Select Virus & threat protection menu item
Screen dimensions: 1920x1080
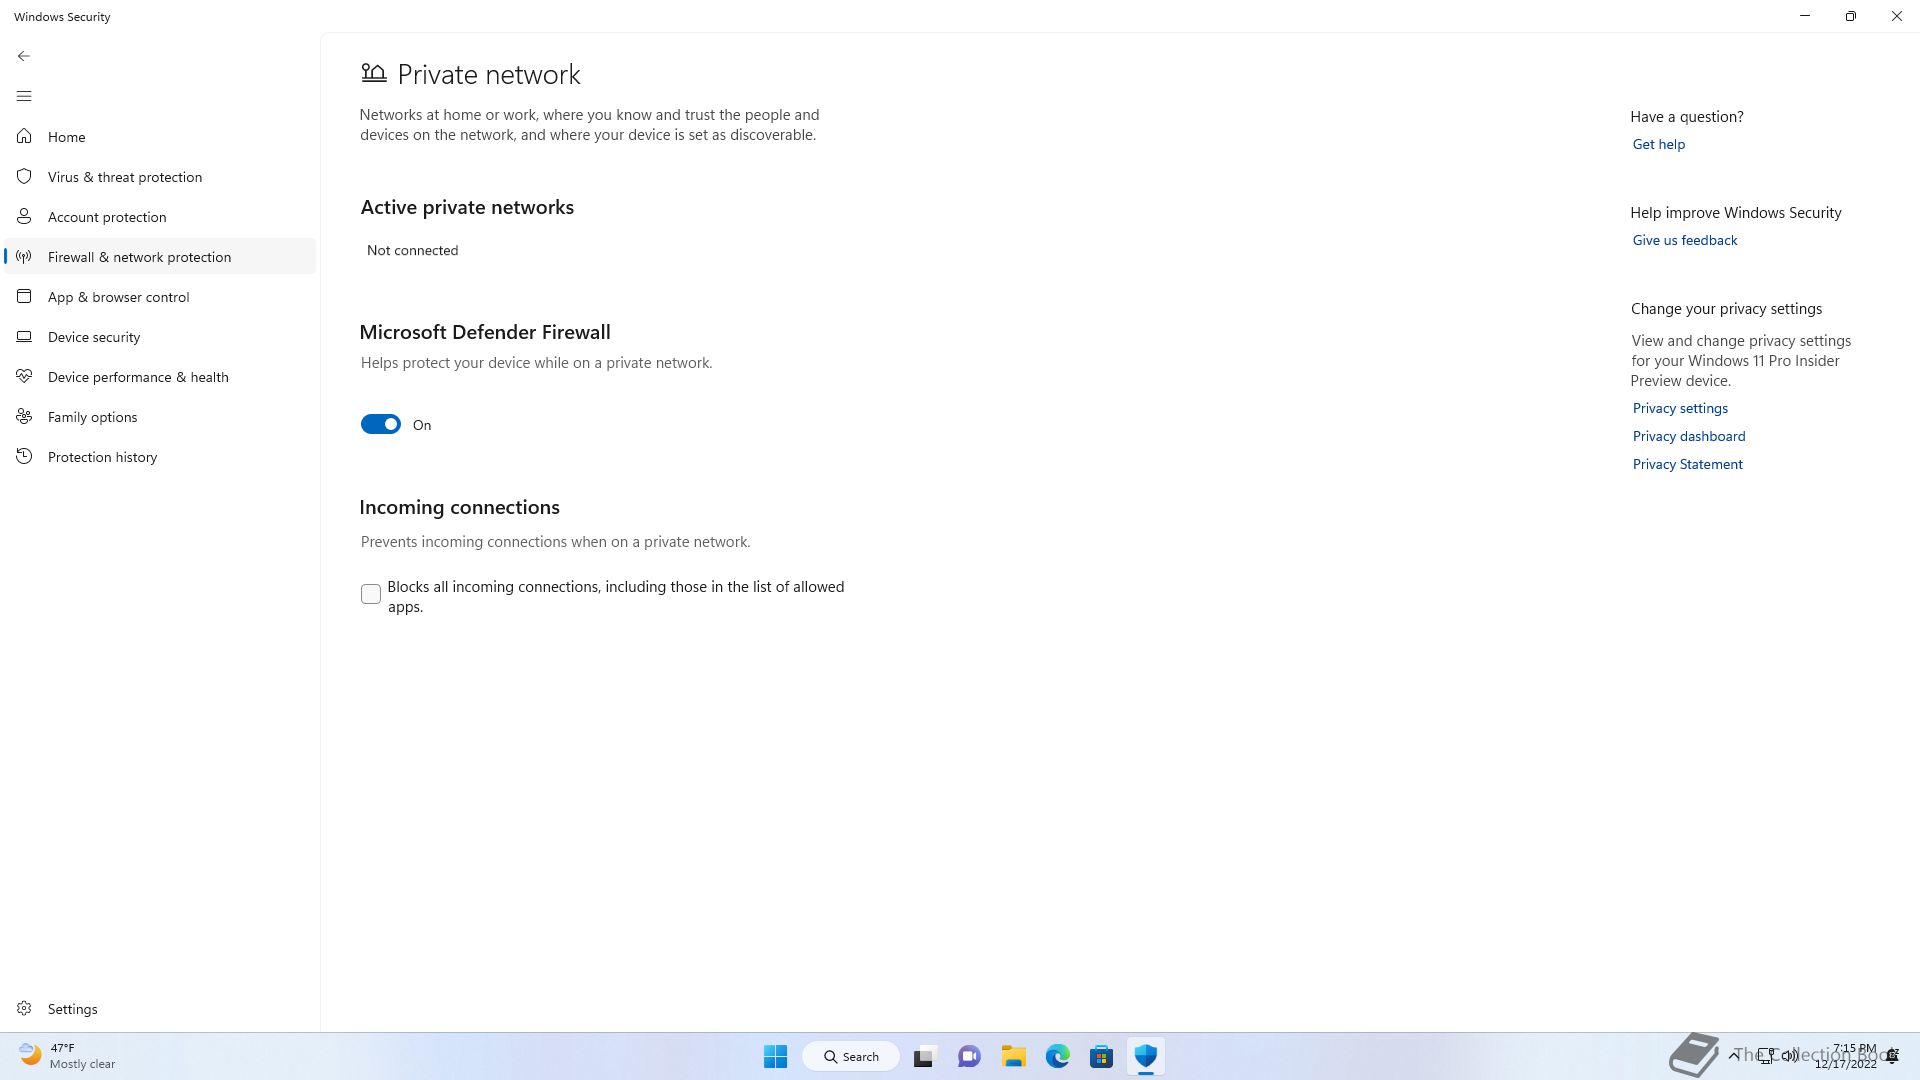coord(160,176)
